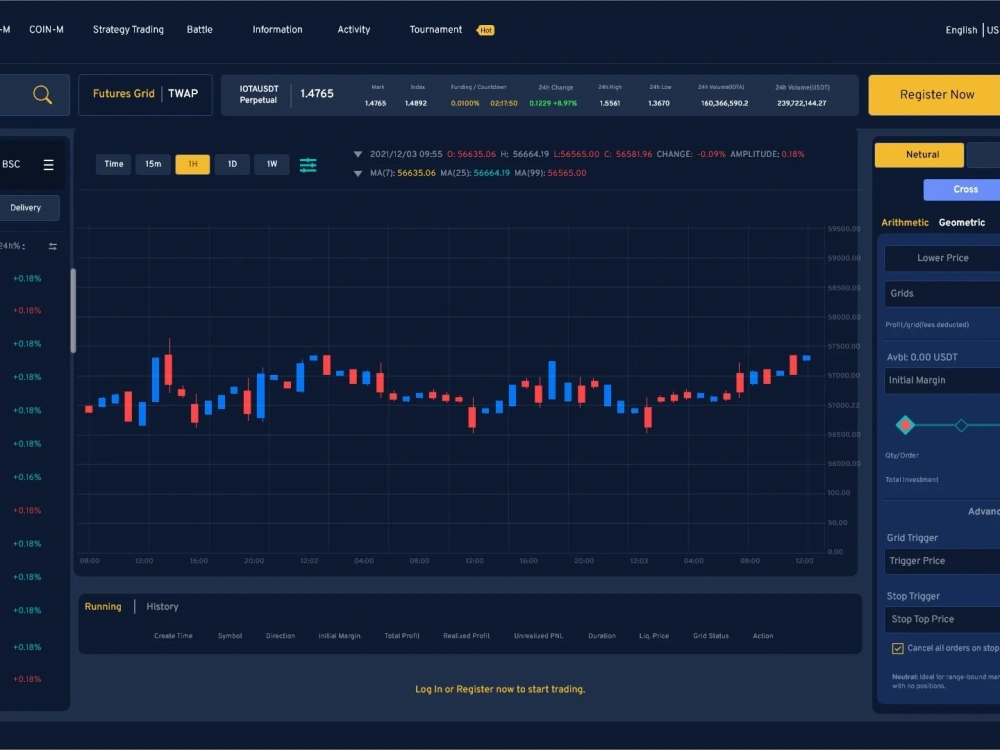This screenshot has width=1000, height=750.
Task: Select the BSC category label
Action: pyautogui.click(x=11, y=165)
